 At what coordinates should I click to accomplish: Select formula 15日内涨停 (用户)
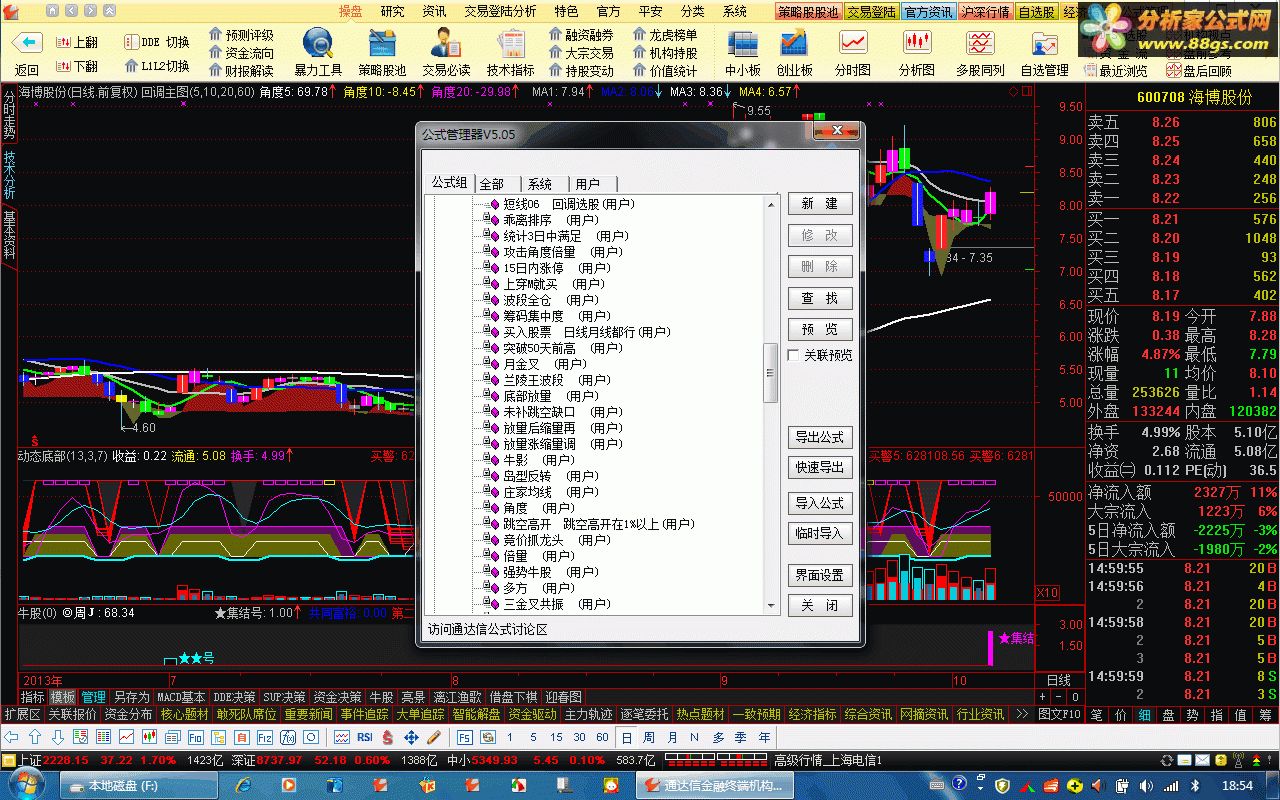[557, 268]
